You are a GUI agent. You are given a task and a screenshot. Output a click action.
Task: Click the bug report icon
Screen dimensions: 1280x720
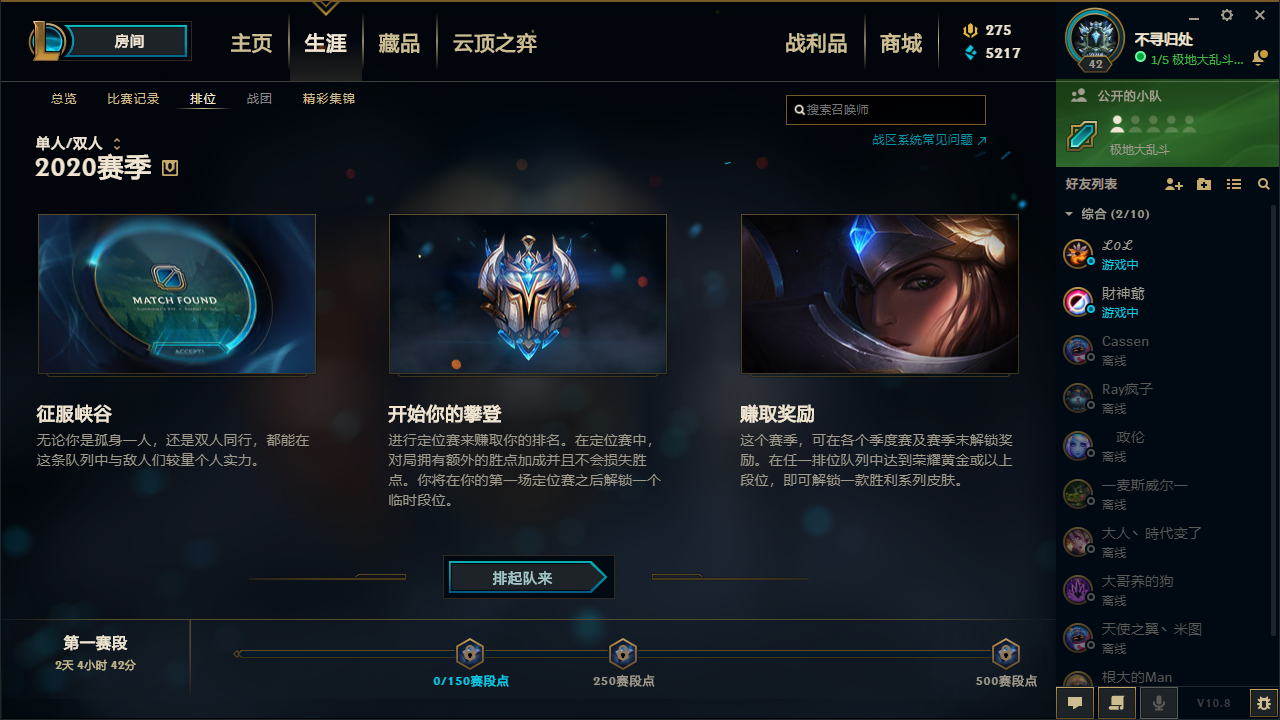[x=1264, y=703]
